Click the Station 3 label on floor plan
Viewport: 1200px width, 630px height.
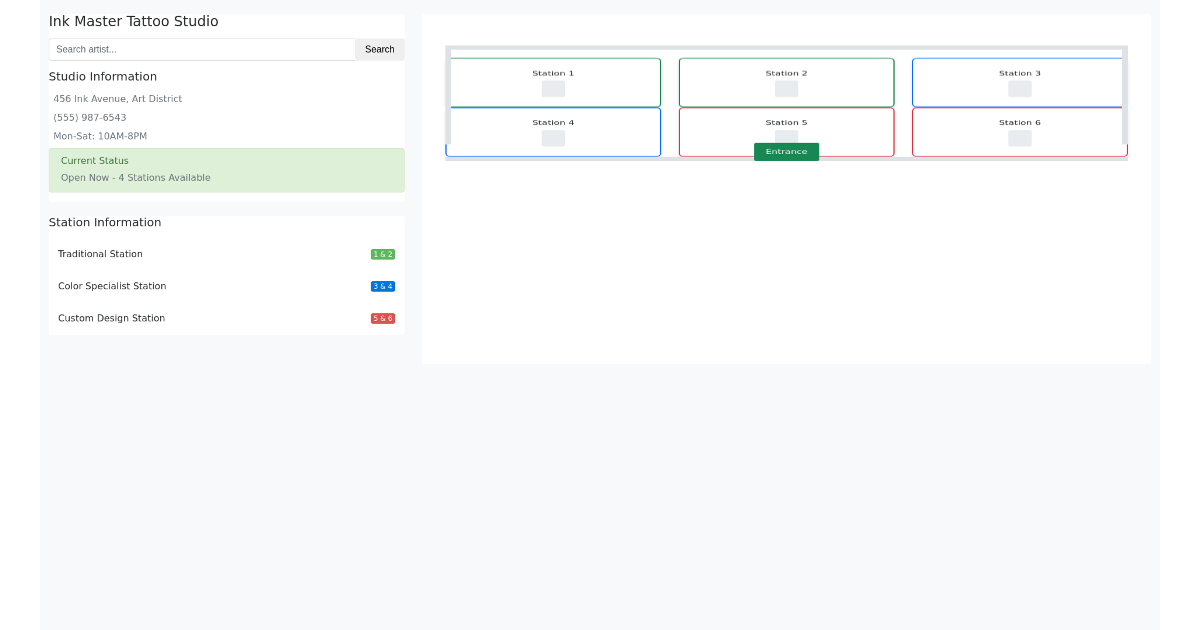click(x=1019, y=73)
